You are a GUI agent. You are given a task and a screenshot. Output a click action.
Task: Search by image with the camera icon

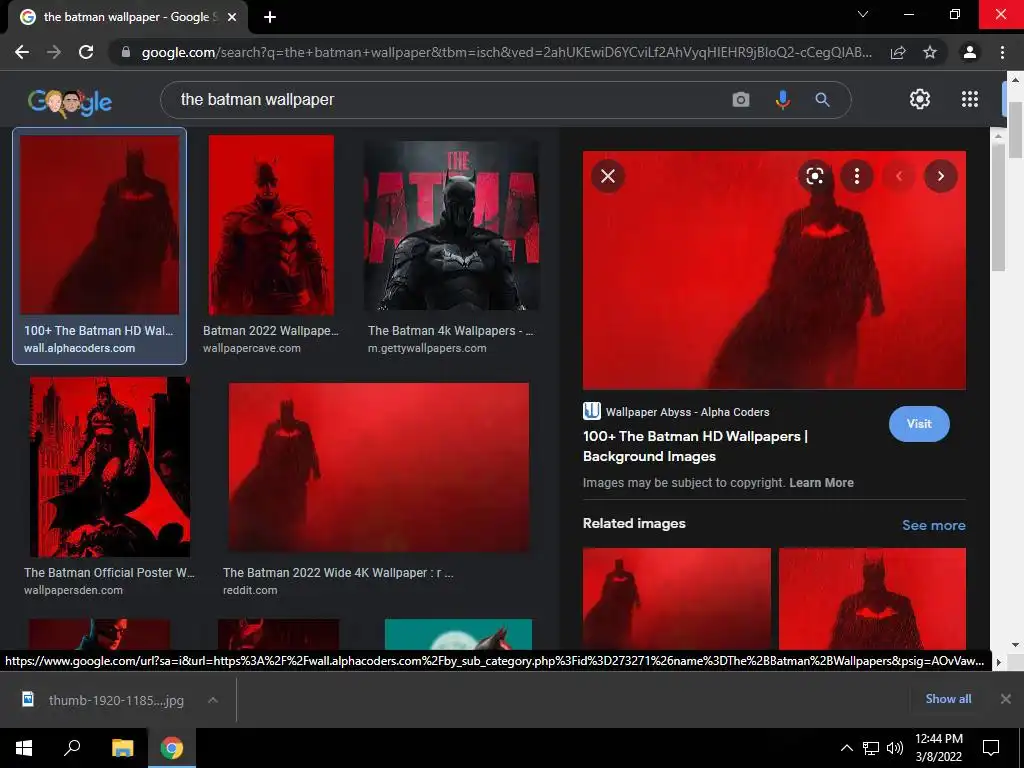point(741,100)
